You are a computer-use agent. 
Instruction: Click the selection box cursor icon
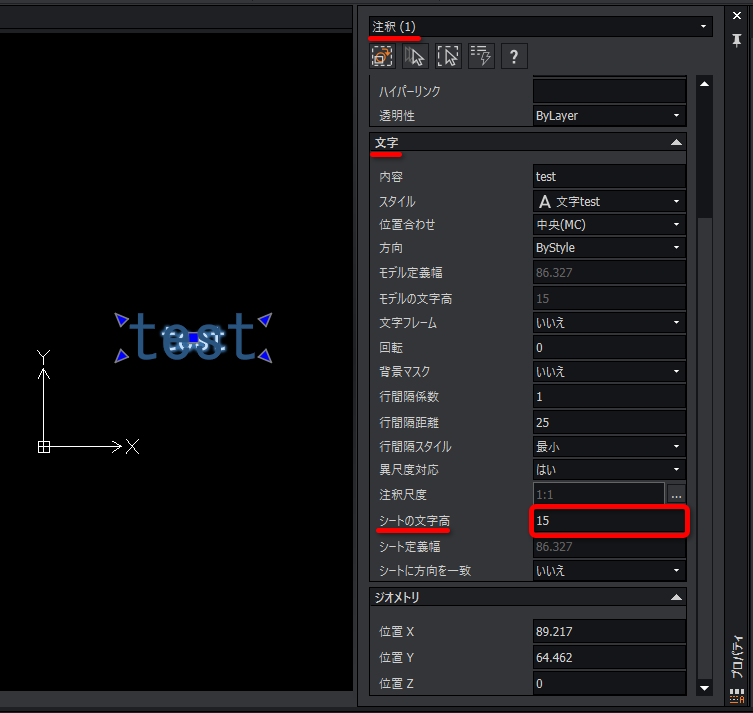click(x=448, y=56)
